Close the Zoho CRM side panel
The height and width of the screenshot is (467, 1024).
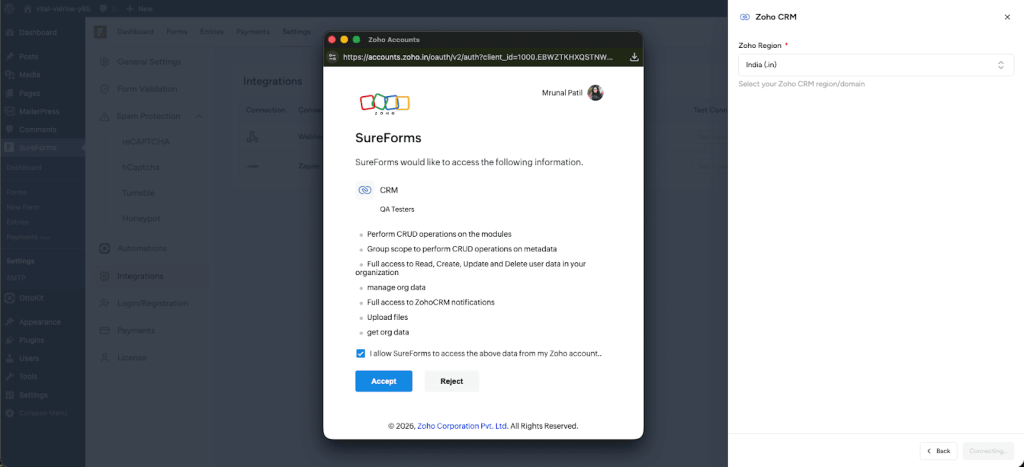1007,17
